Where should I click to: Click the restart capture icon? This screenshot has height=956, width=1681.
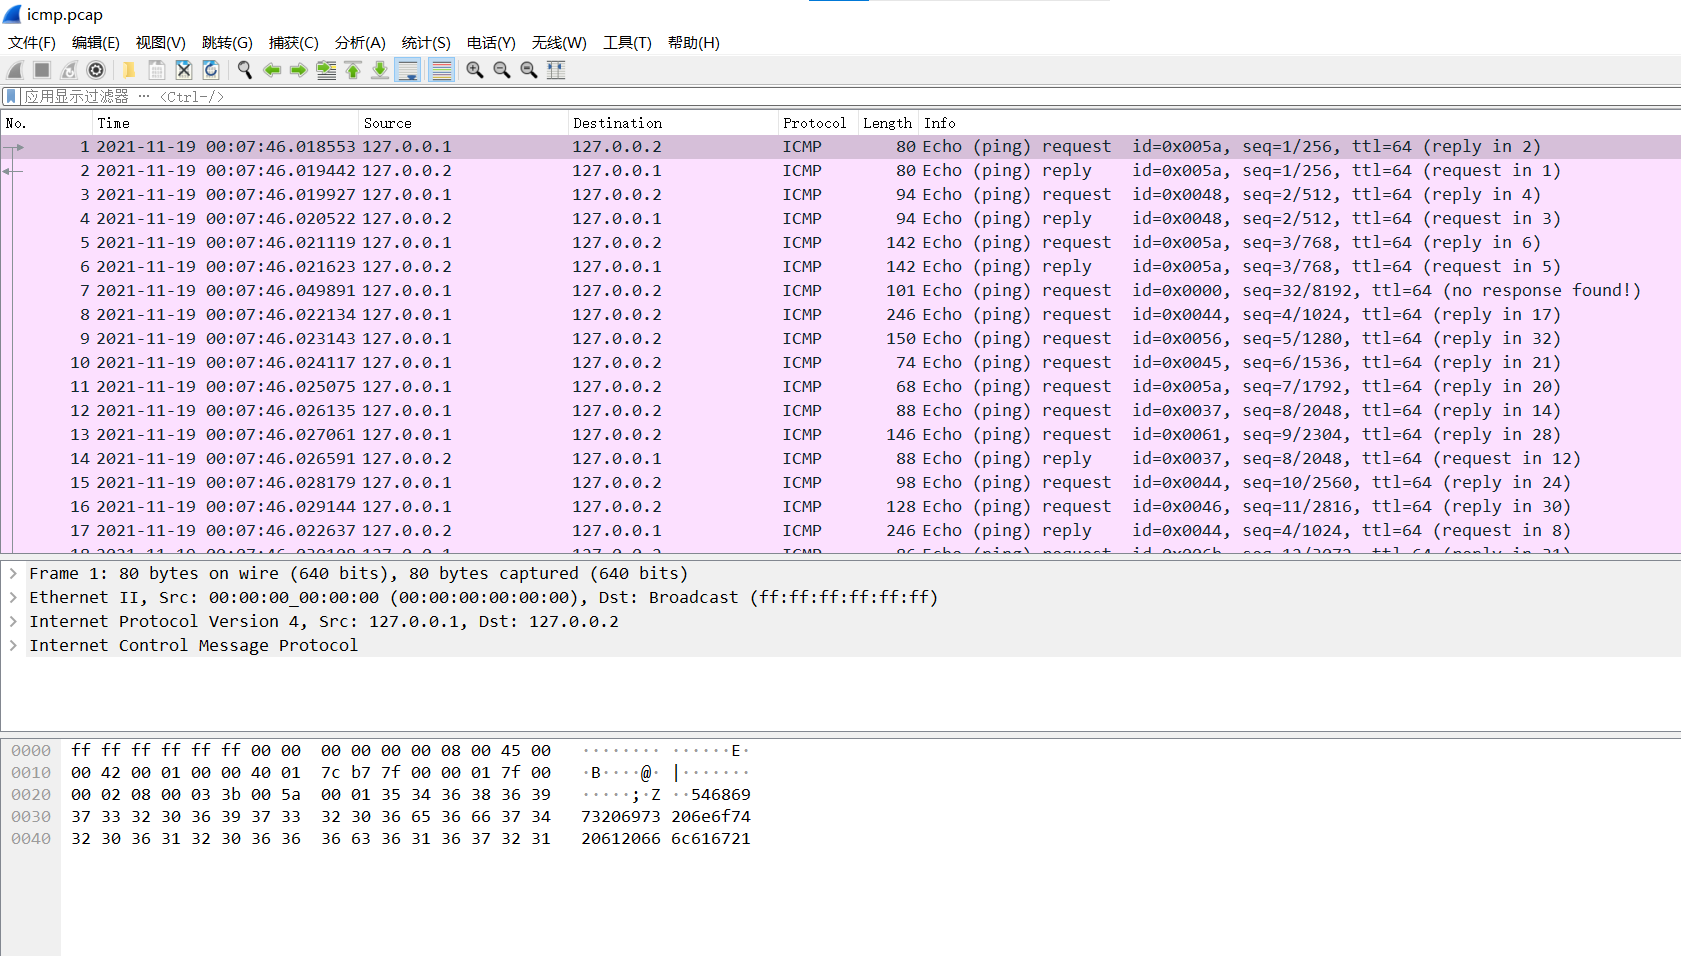[x=69, y=70]
